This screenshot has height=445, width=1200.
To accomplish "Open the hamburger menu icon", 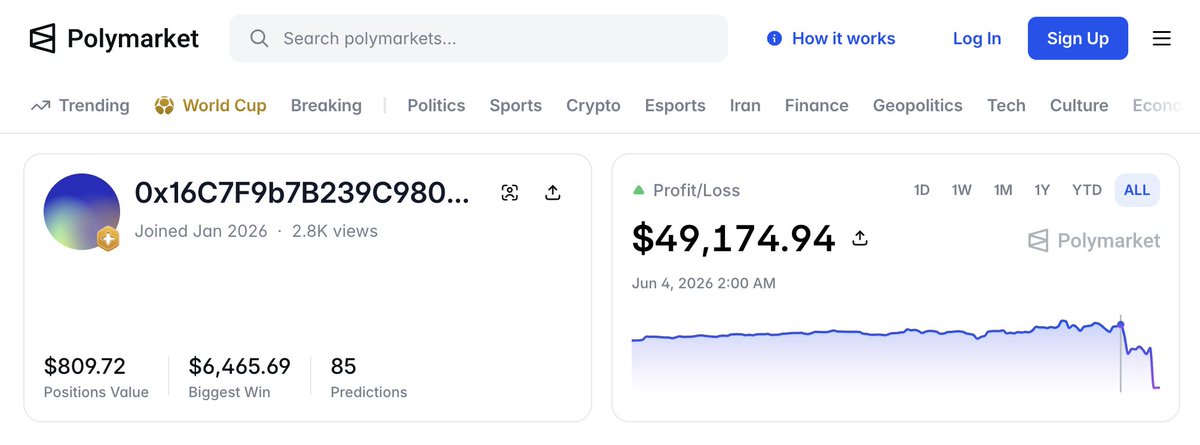I will 1161,39.
